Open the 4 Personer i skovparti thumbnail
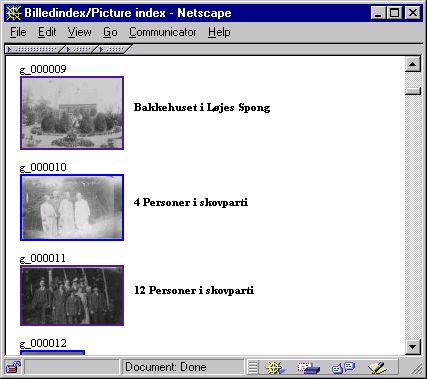The image size is (427, 379). pyautogui.click(x=72, y=207)
